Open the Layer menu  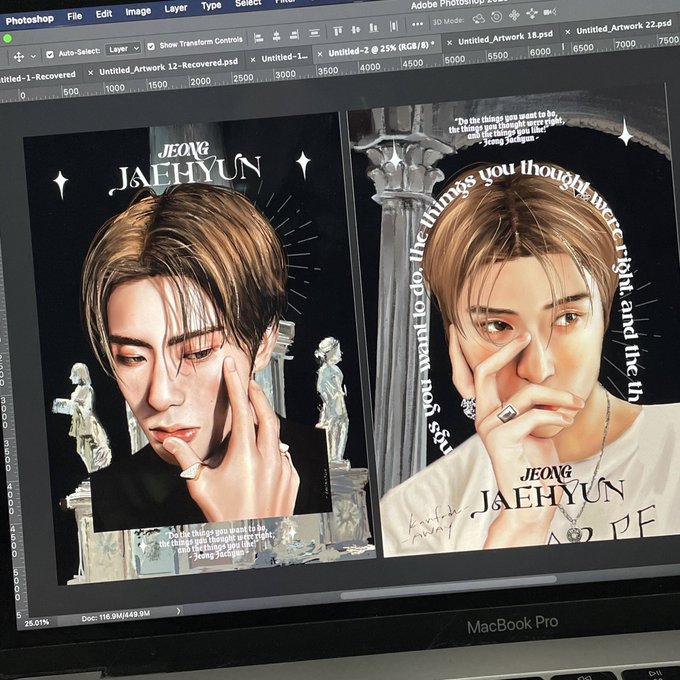click(176, 8)
